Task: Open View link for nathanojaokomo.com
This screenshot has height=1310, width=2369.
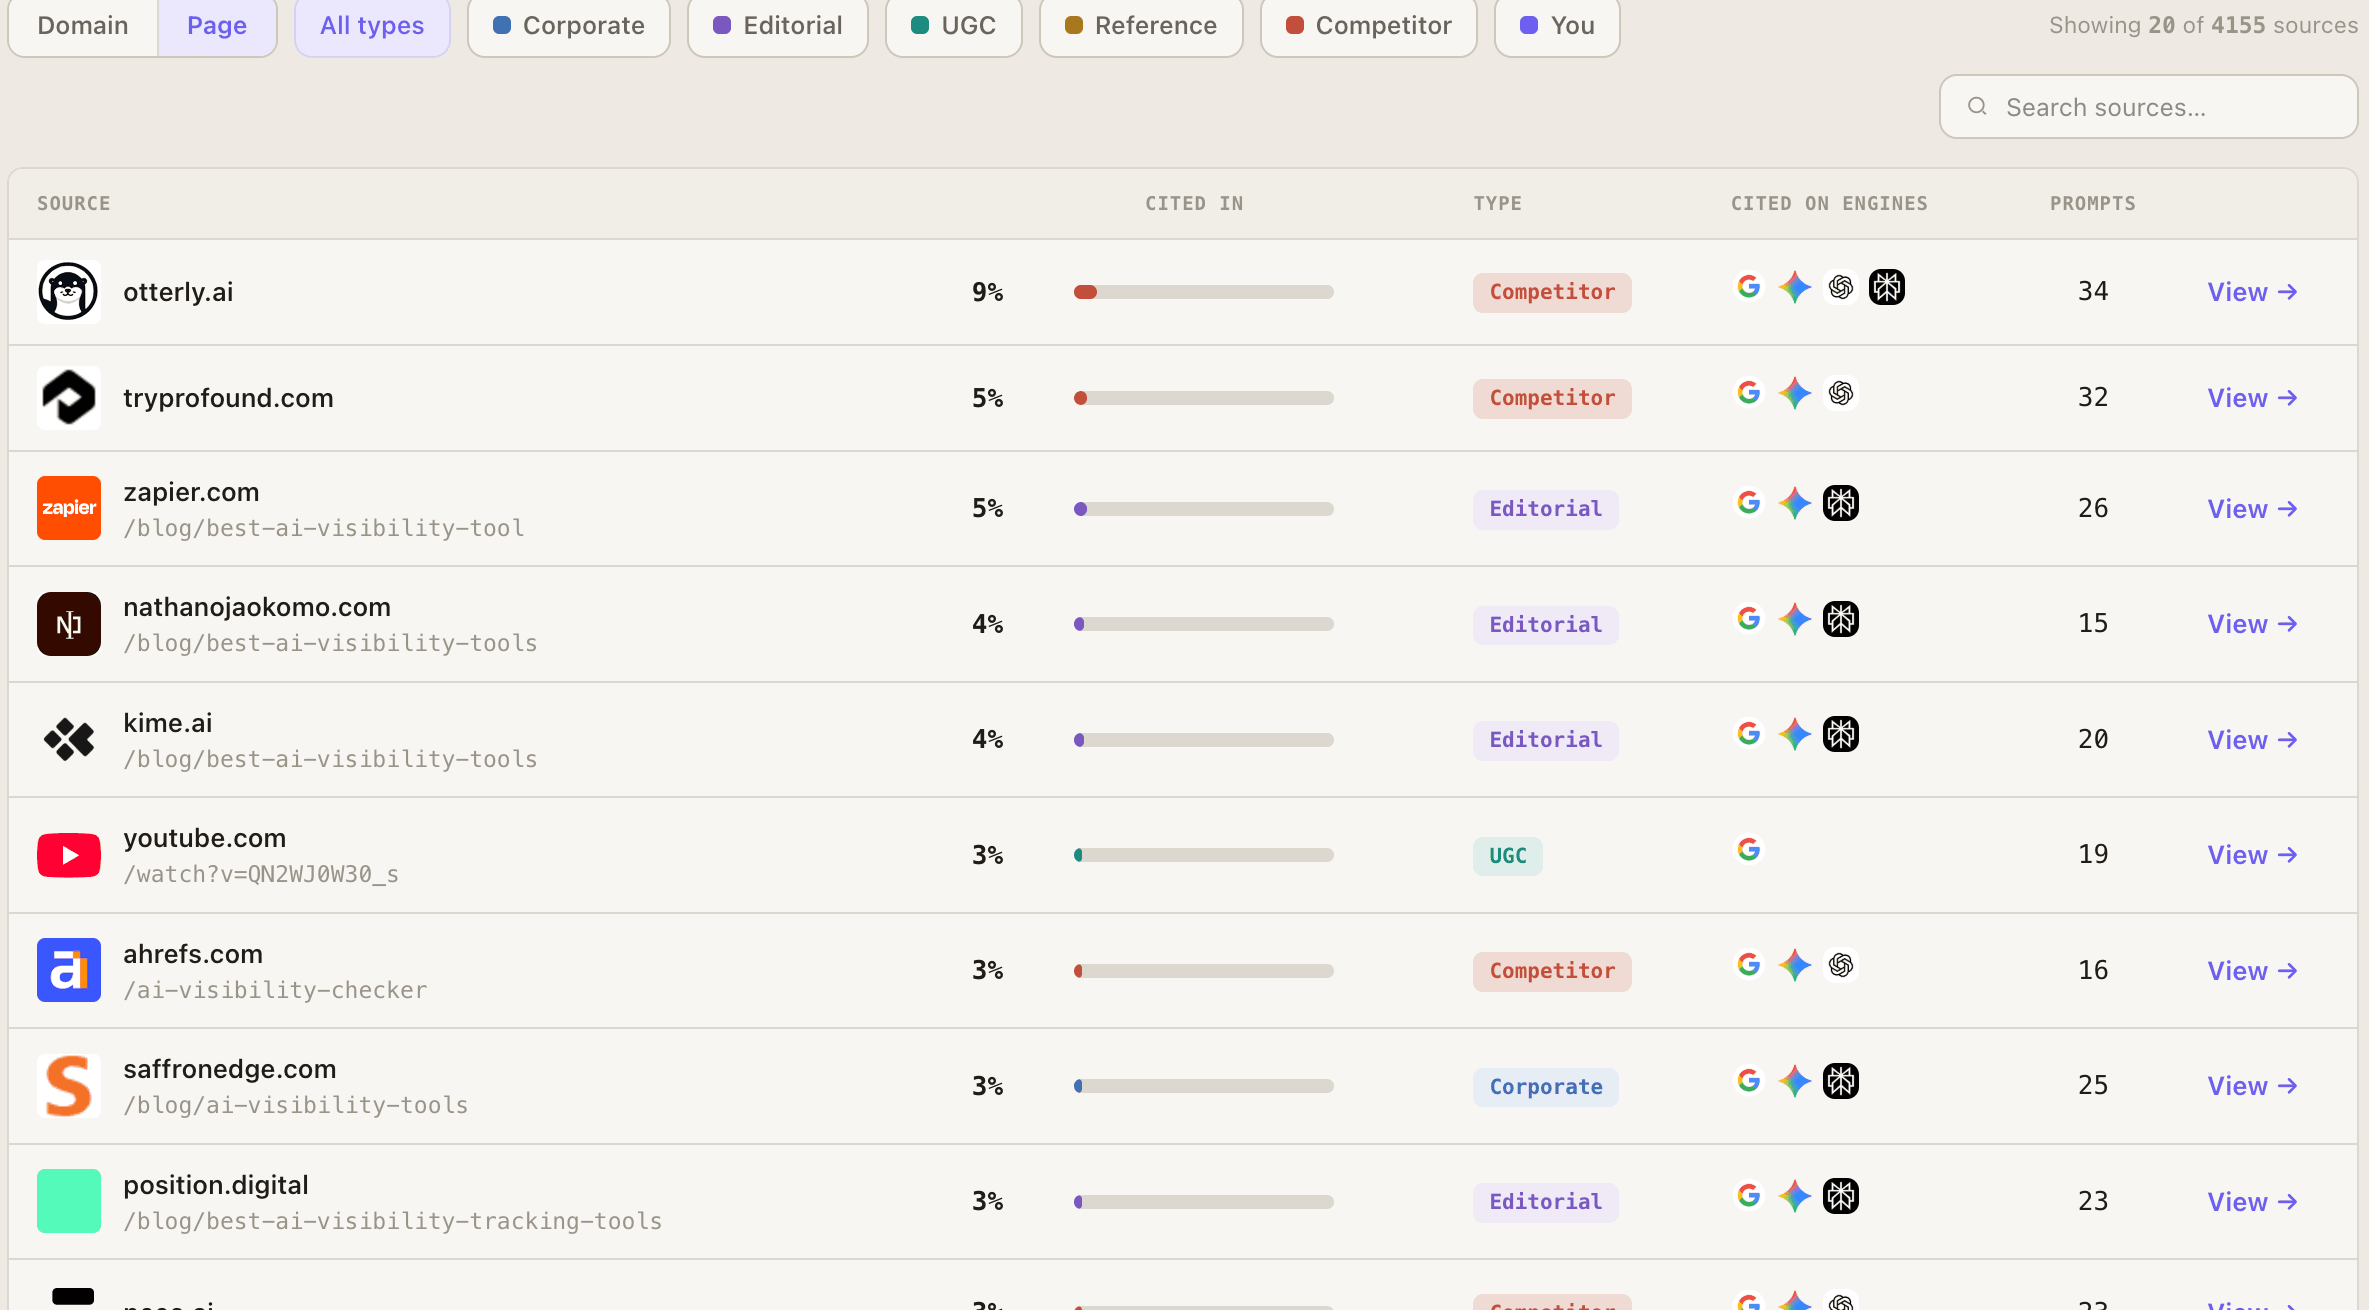Action: (2252, 624)
